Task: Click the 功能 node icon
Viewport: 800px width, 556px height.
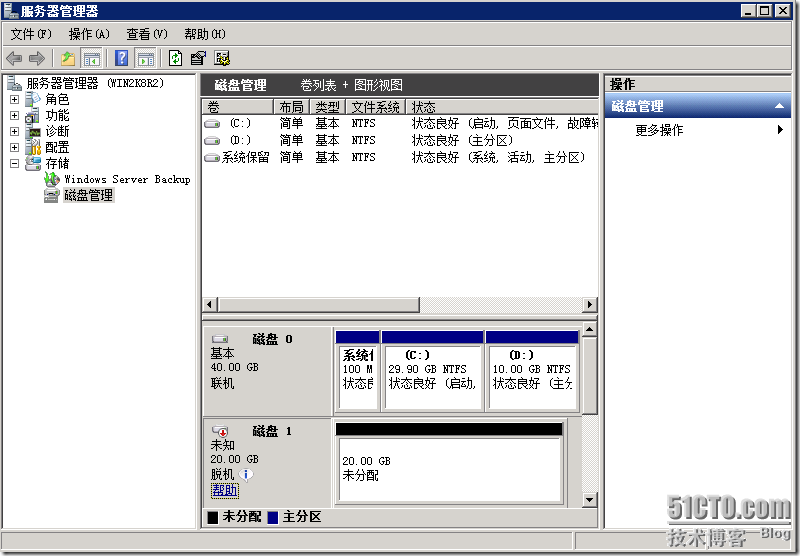Action: 33,115
